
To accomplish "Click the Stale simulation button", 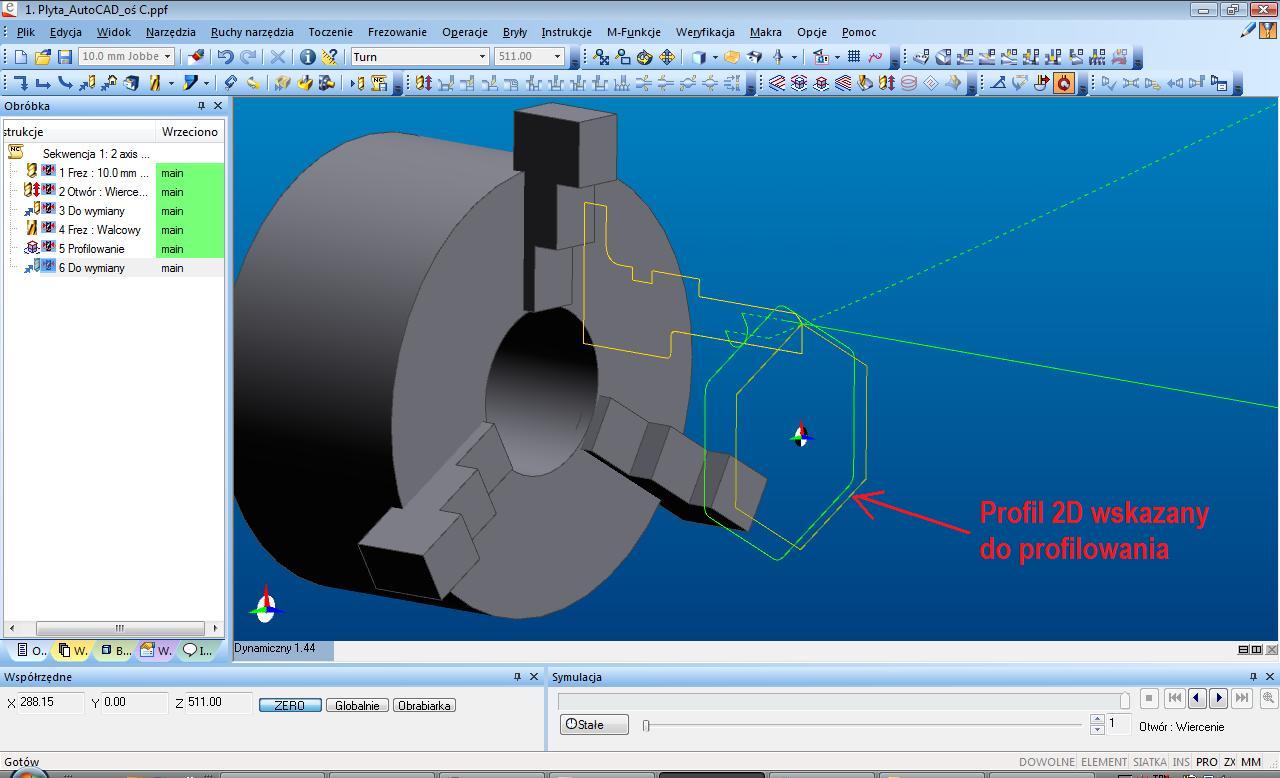I will point(594,724).
